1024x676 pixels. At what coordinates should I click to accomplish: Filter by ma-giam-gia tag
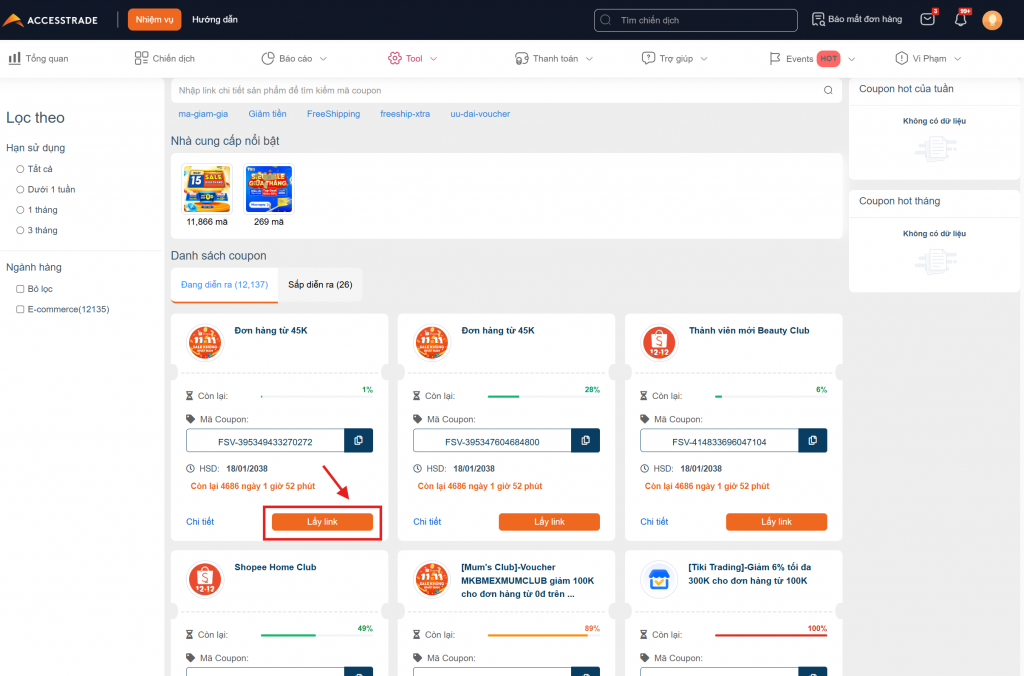pyautogui.click(x=203, y=114)
